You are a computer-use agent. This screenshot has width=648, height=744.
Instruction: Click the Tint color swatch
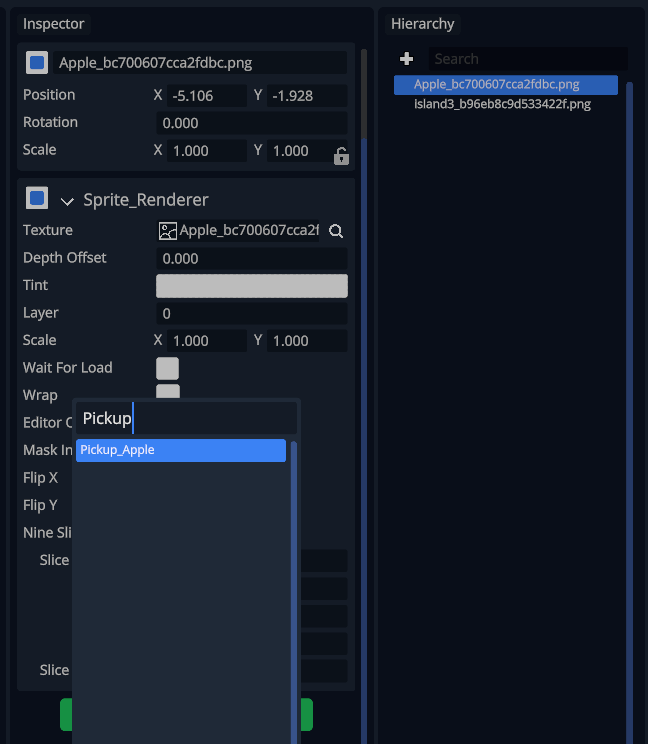[x=252, y=286]
